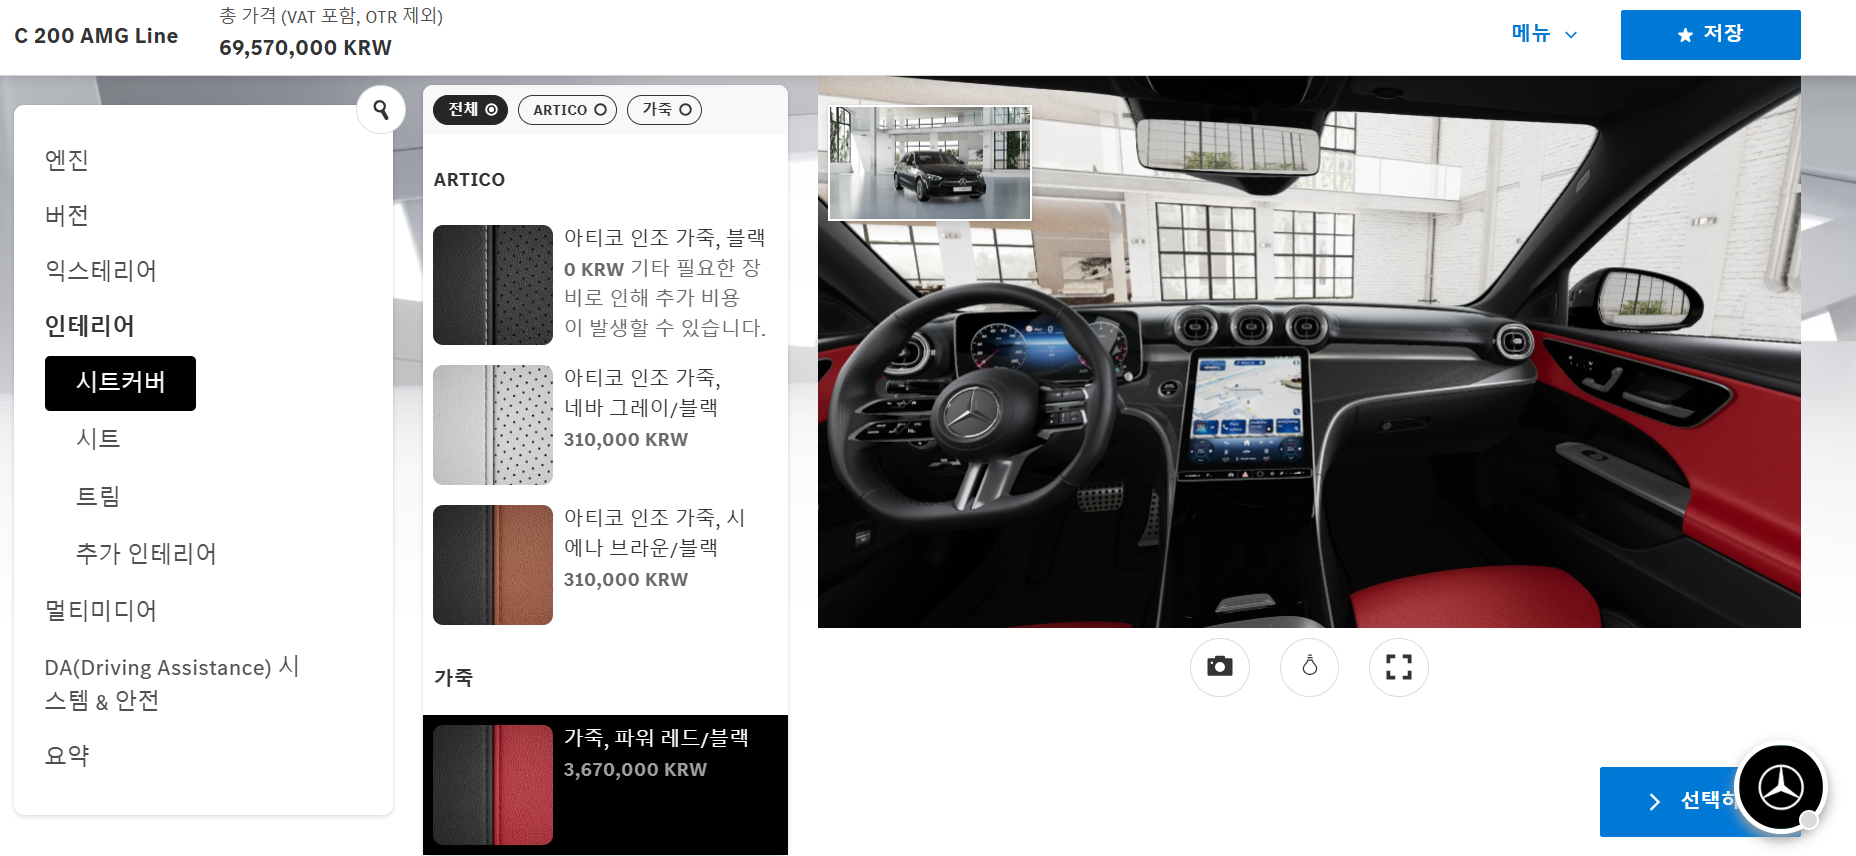
Task: Choose the ARTICO black swatch
Action: 493,285
